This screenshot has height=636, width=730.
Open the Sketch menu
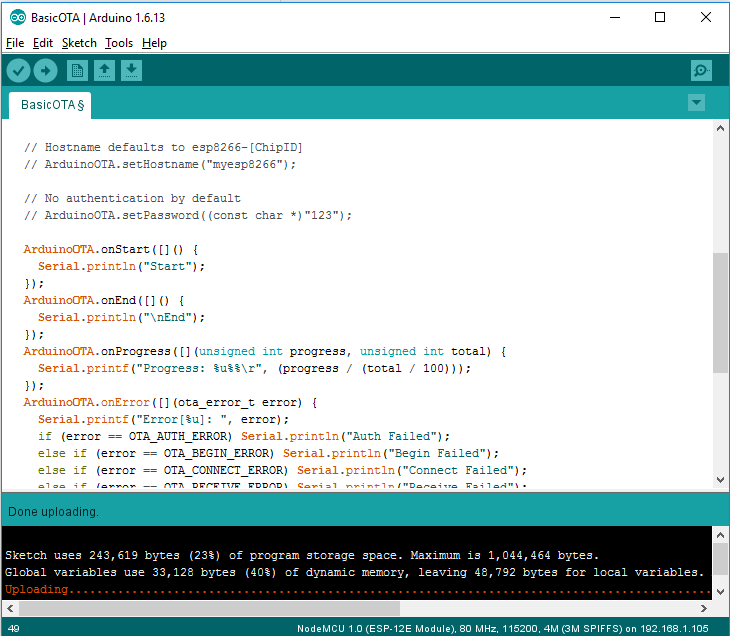click(x=79, y=43)
